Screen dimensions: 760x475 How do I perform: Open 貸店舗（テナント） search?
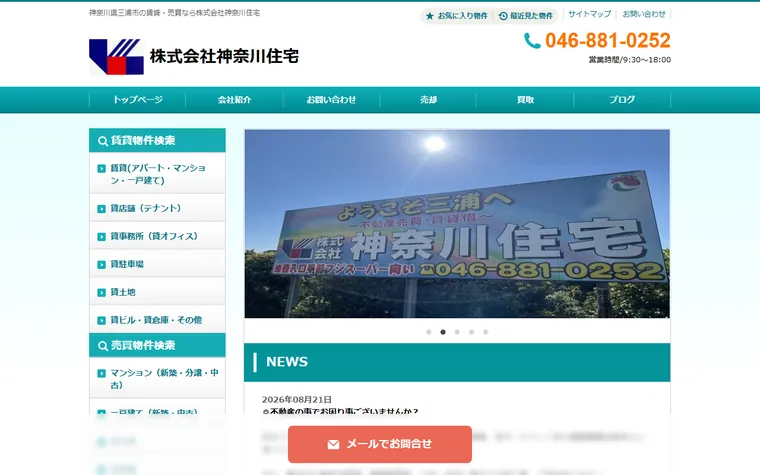[157, 208]
